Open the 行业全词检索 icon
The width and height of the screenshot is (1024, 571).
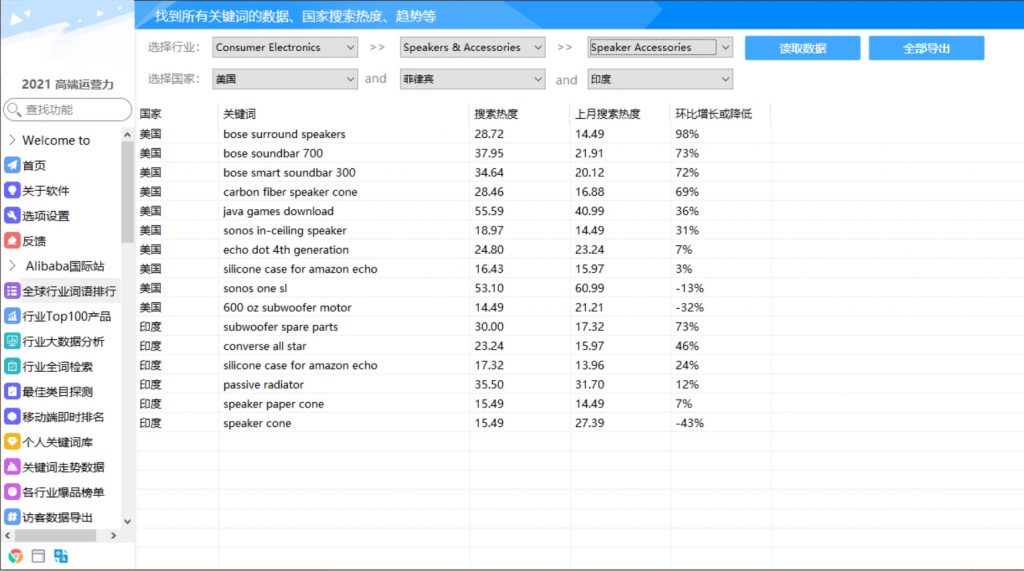[12, 367]
